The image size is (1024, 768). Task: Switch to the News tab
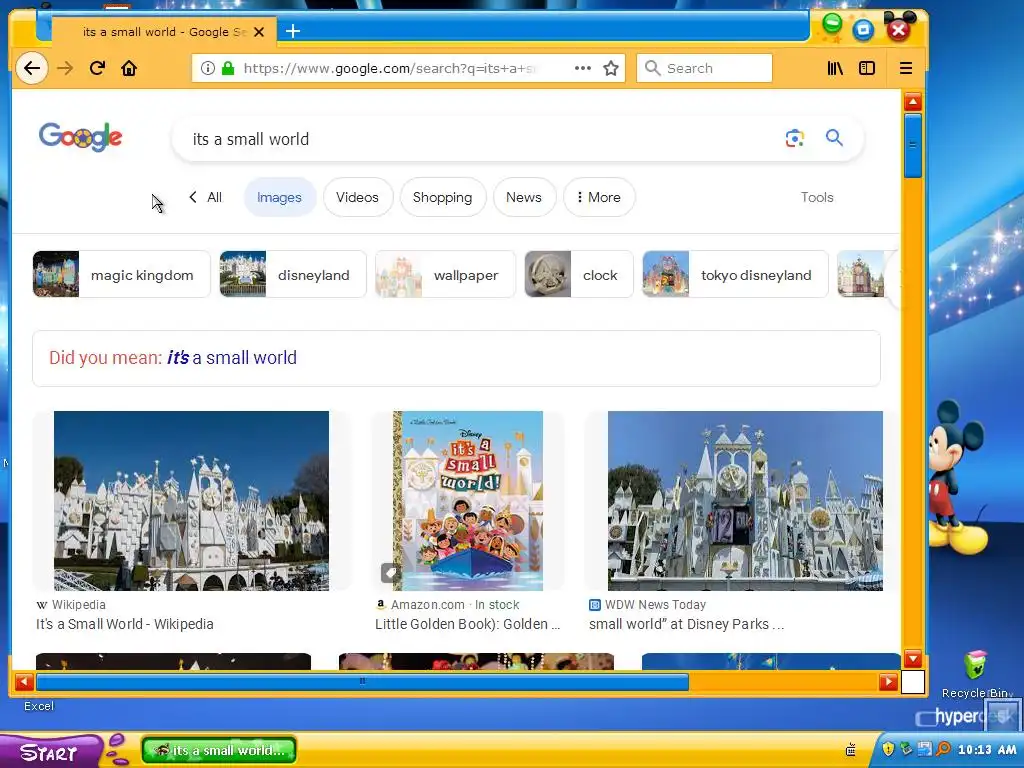[524, 197]
